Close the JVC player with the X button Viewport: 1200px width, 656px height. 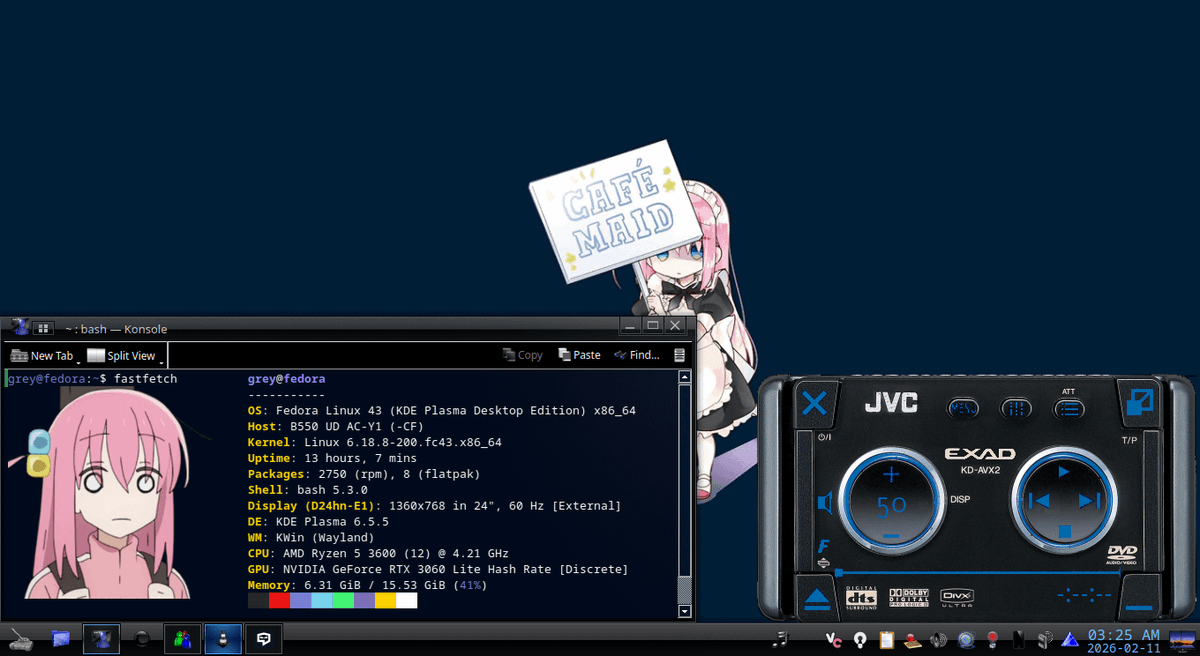(815, 404)
